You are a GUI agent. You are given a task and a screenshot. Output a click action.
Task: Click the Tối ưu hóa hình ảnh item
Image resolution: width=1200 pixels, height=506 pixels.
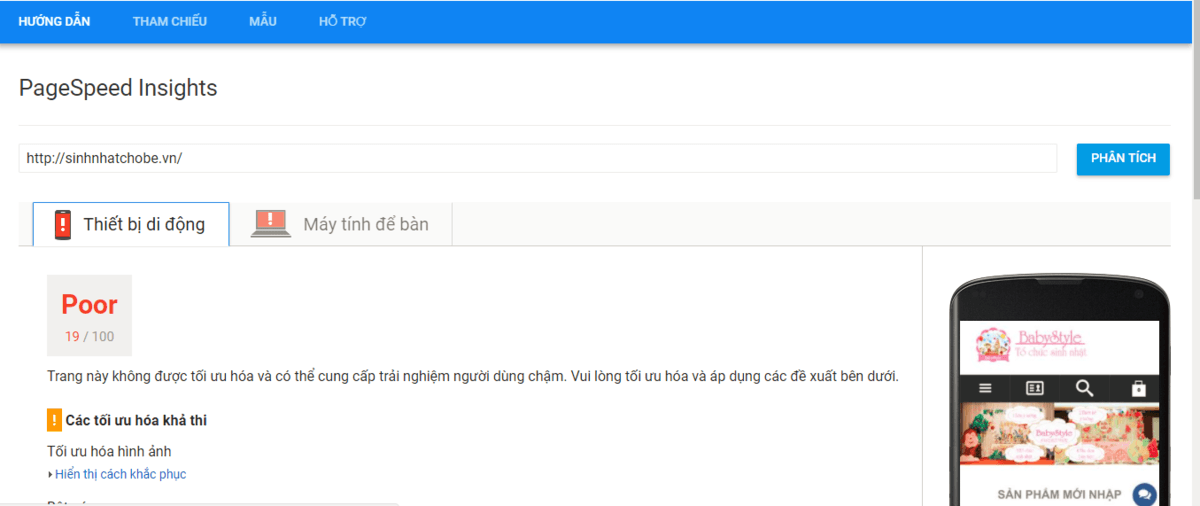coord(109,451)
